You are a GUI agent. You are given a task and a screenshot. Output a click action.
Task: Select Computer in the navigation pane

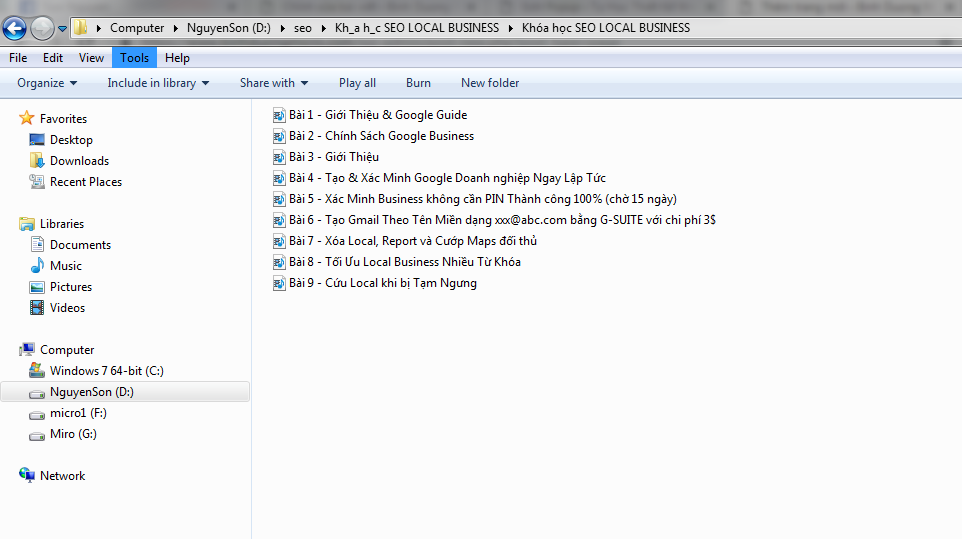click(67, 350)
